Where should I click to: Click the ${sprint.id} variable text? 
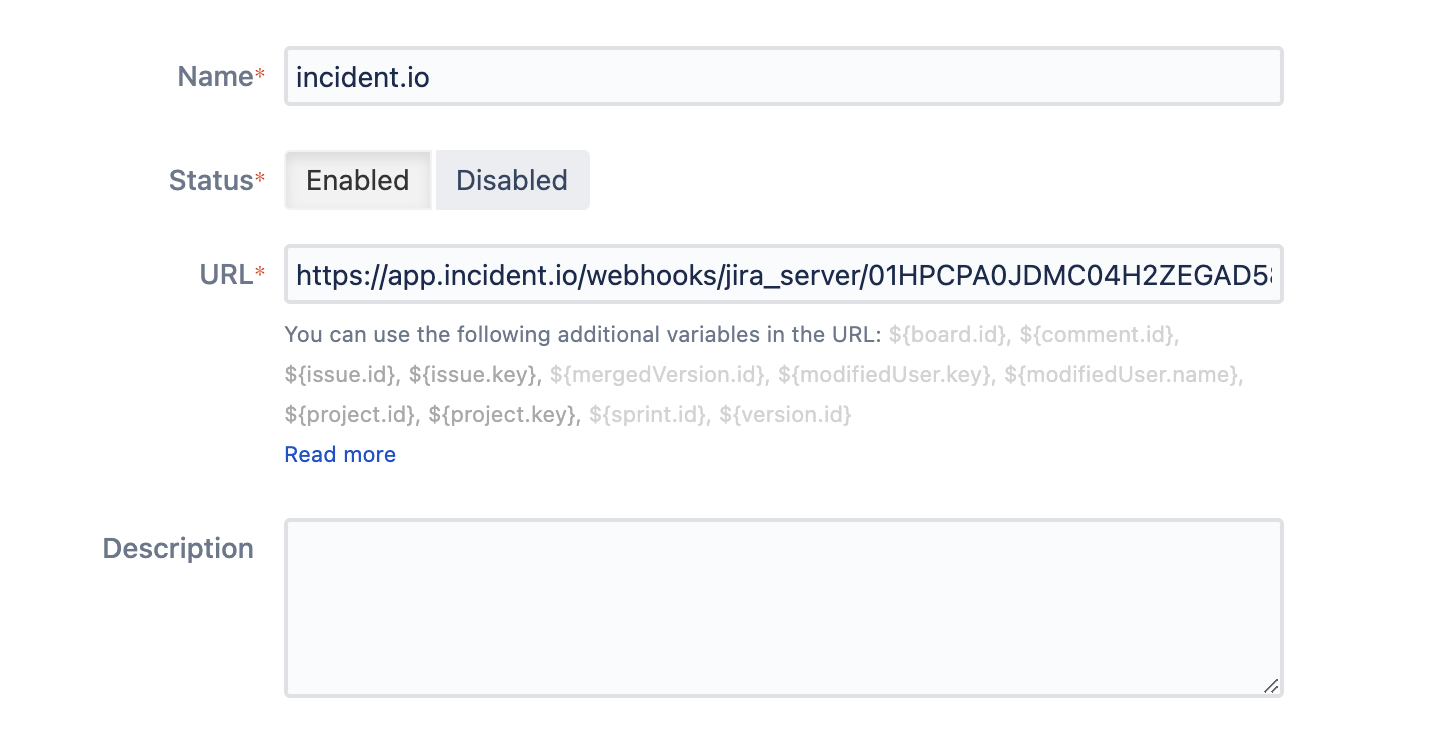[646, 414]
